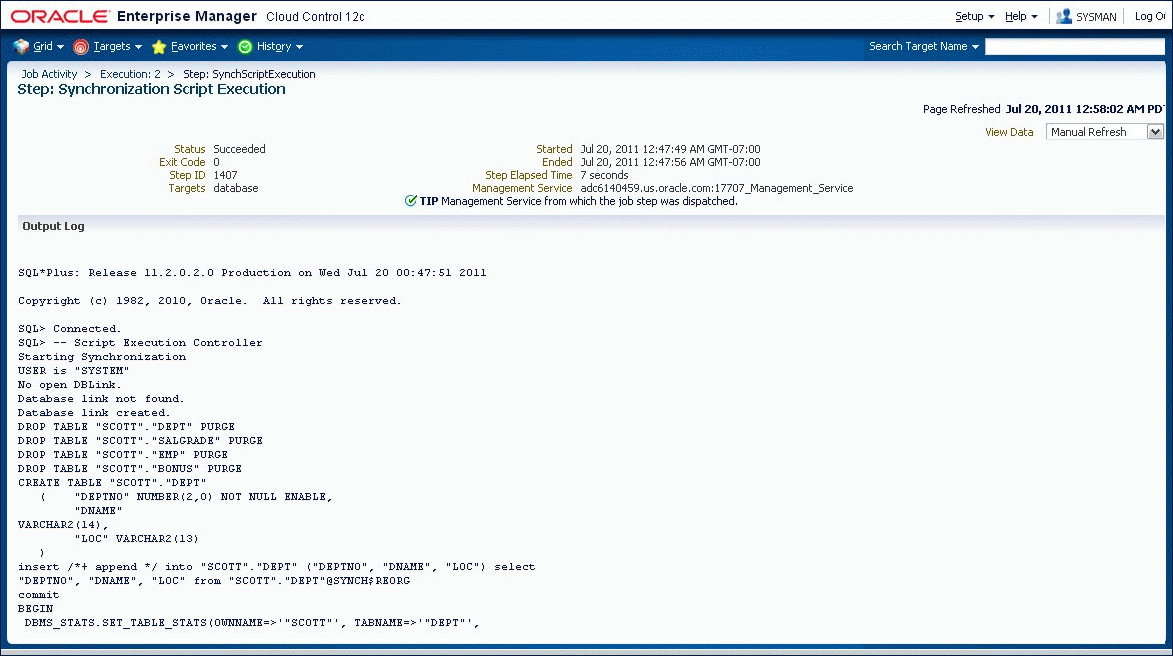Screen dimensions: 1173x656
Task: Go to Job Activity breadcrumb link
Action: (x=49, y=74)
